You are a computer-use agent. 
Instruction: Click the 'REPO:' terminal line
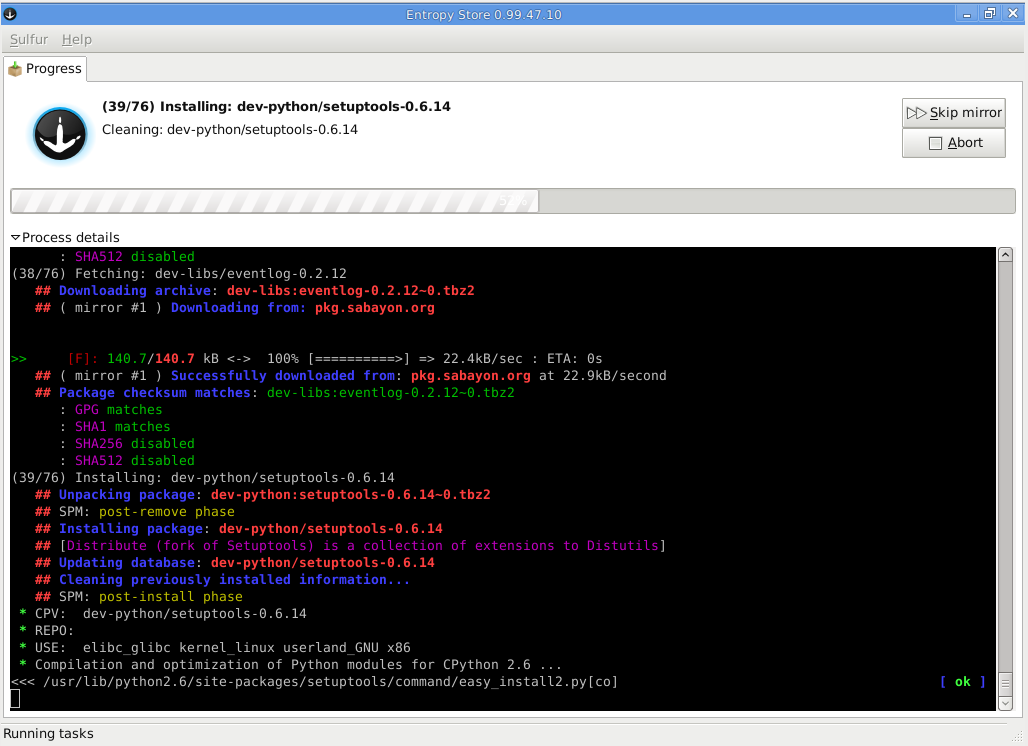pyautogui.click(x=46, y=631)
